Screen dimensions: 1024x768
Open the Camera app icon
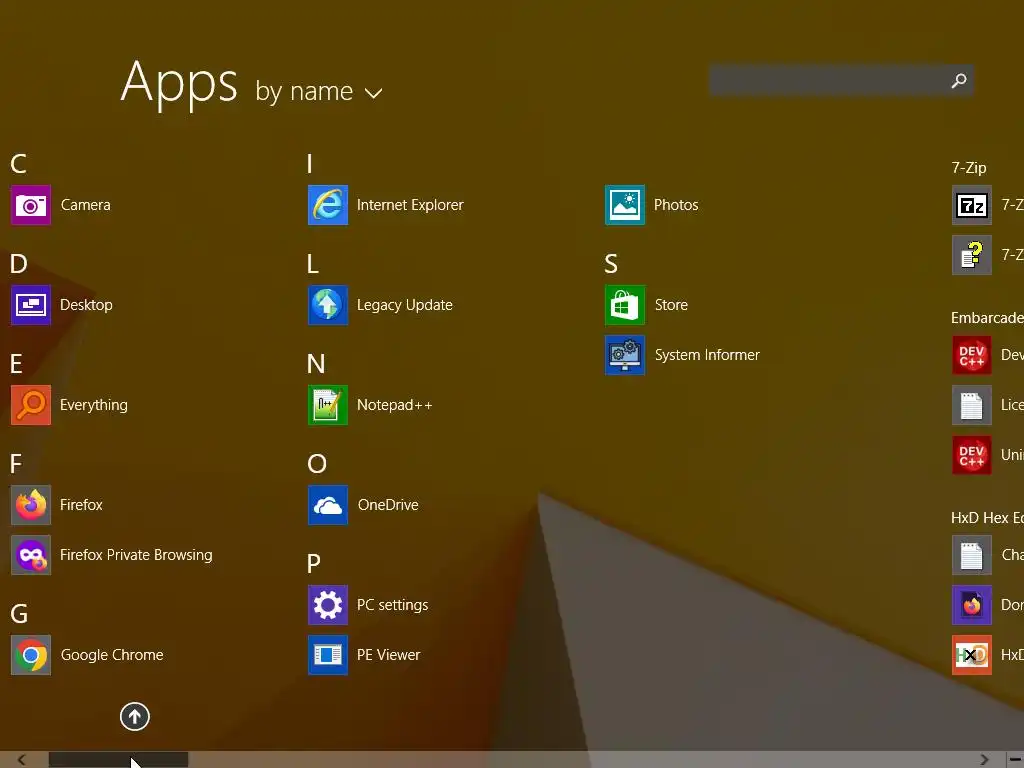click(31, 205)
